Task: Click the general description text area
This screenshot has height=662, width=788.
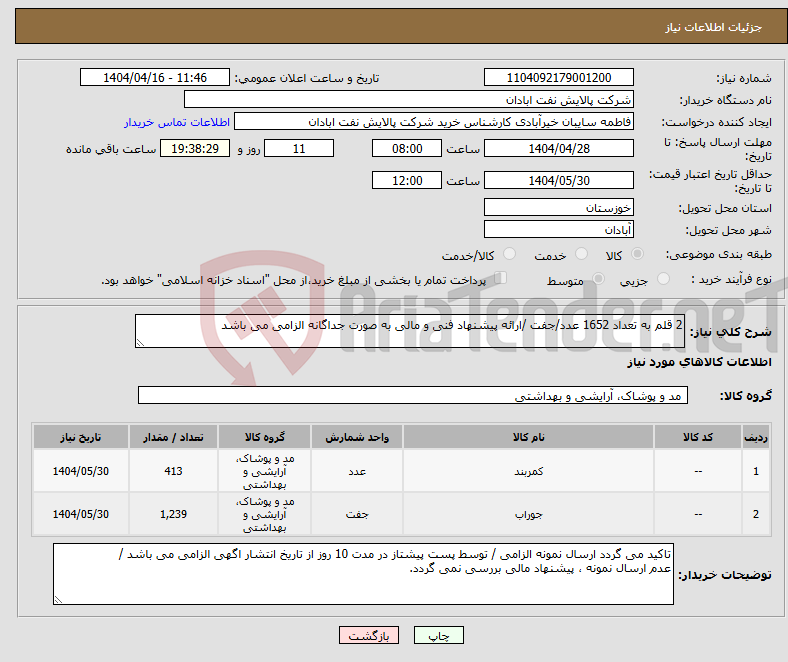Action: (x=410, y=331)
